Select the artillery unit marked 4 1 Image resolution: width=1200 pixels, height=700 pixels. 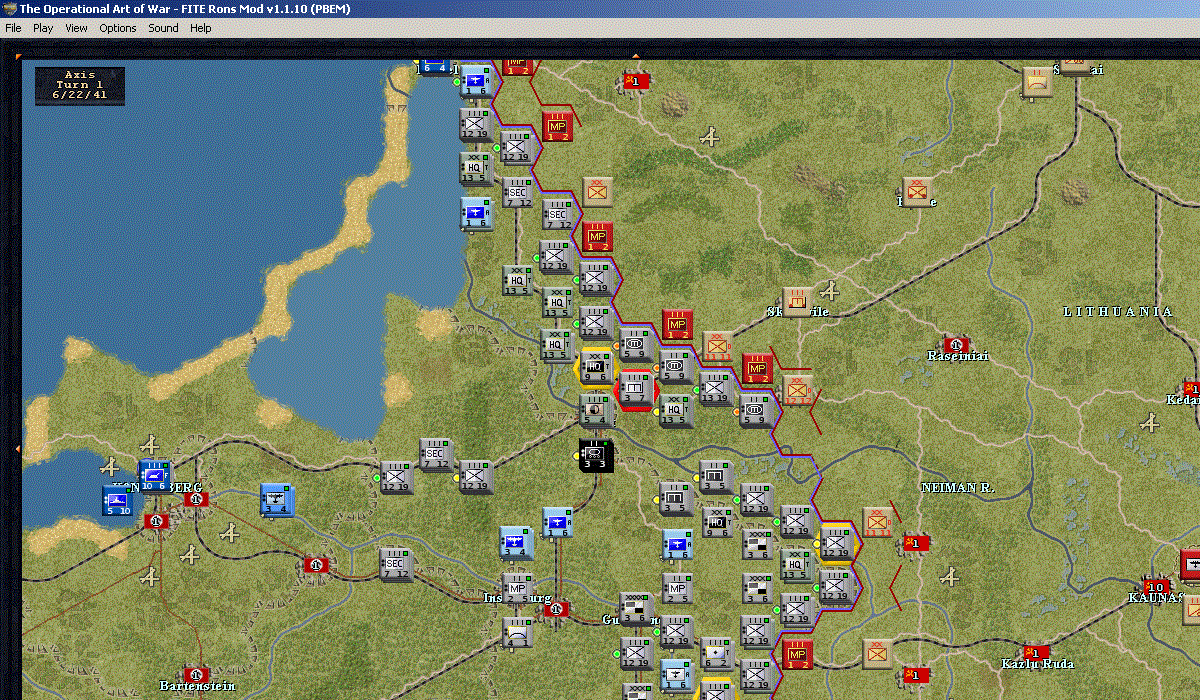point(518,633)
